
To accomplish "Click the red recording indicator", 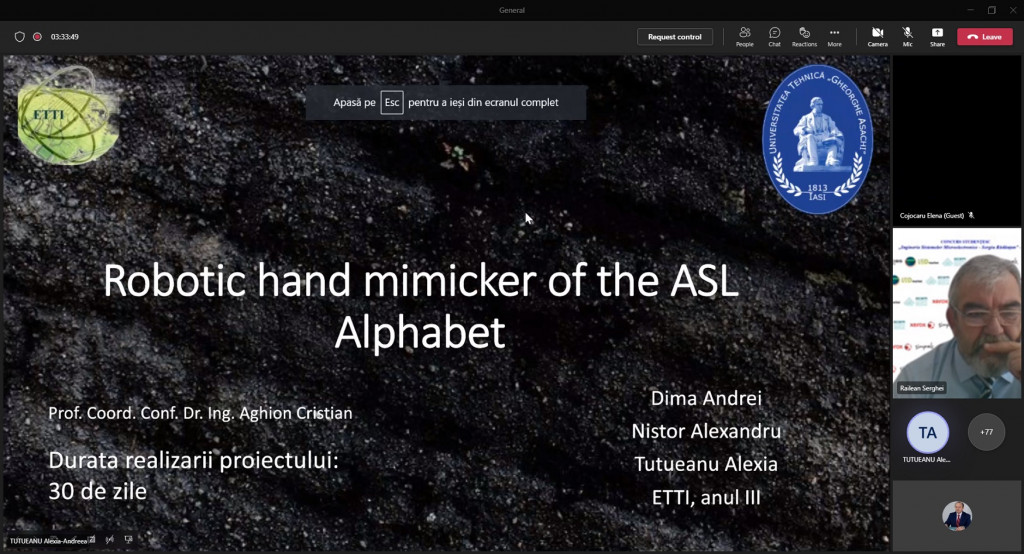I will click(x=37, y=37).
